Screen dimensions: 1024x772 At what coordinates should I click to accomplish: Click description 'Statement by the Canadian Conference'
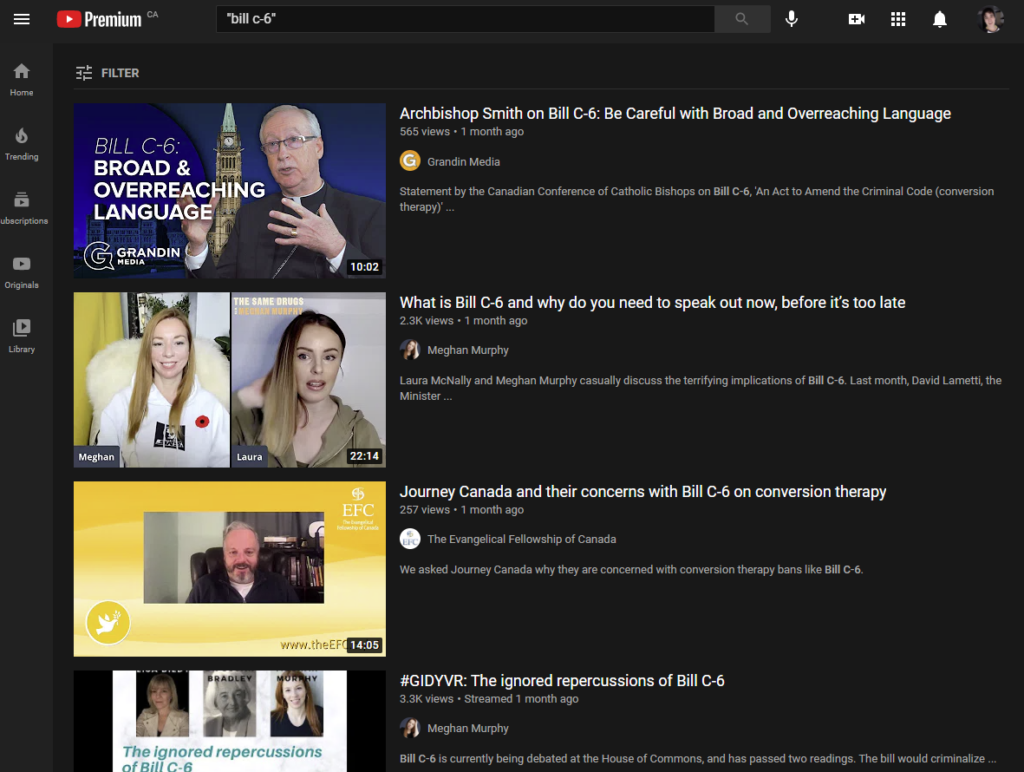click(697, 199)
